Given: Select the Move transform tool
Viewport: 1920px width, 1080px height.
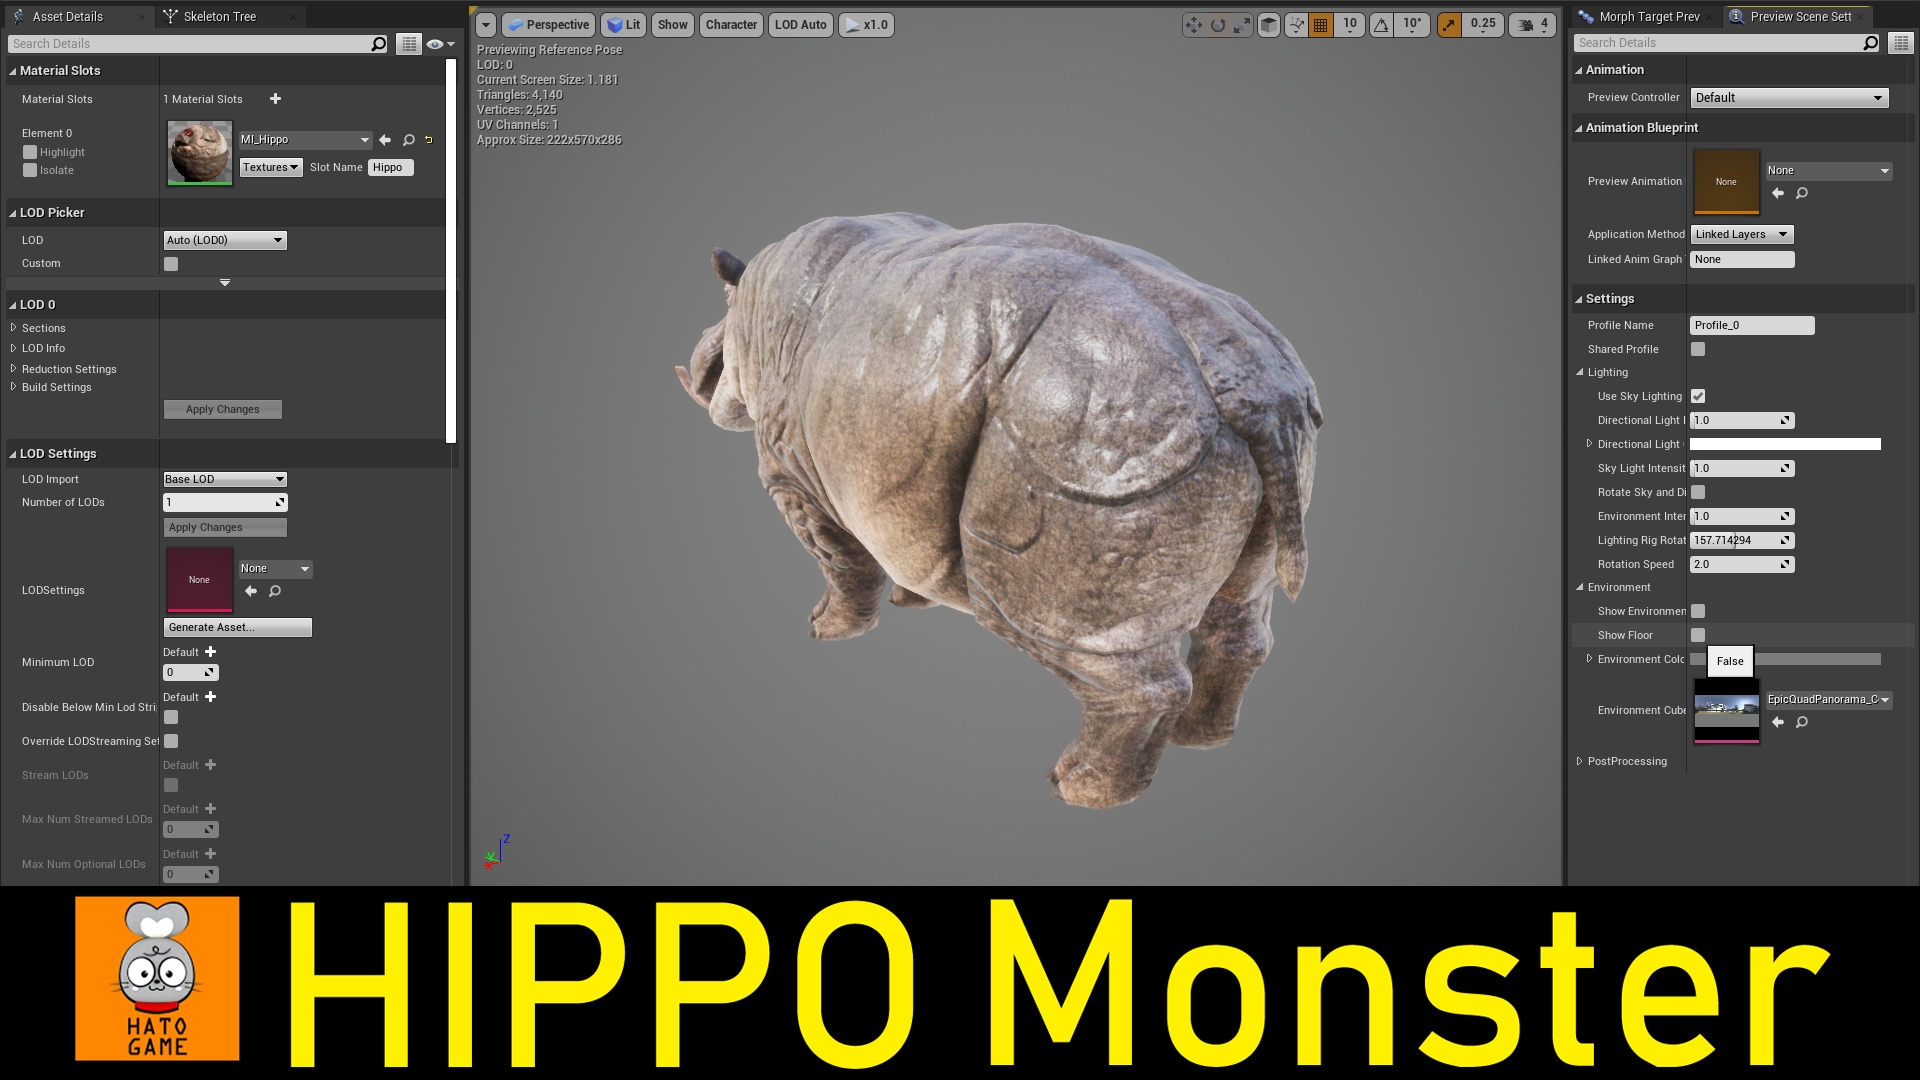Looking at the screenshot, I should pyautogui.click(x=1193, y=25).
